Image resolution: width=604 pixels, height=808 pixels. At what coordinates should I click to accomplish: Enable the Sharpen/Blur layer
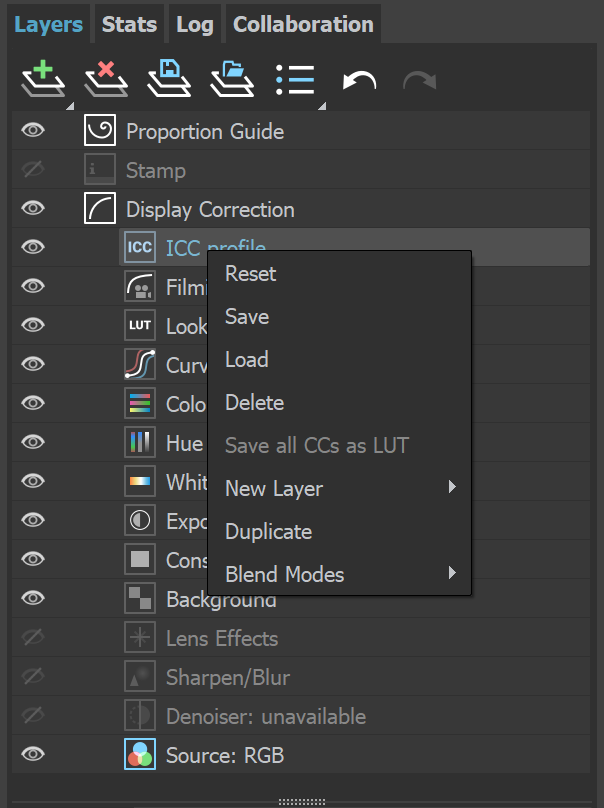(33, 676)
